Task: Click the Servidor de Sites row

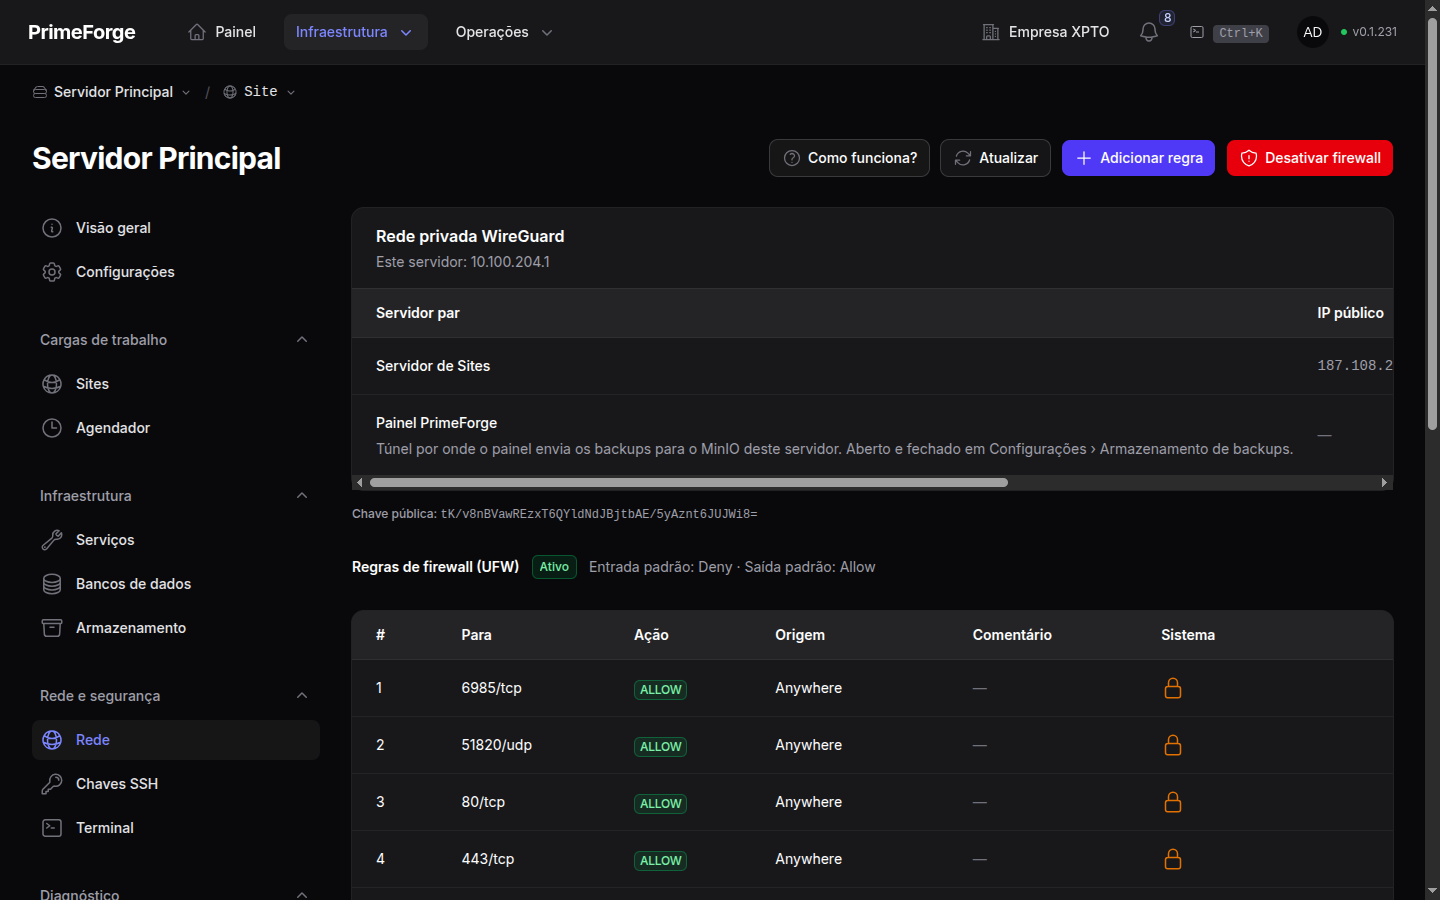Action: point(872,366)
